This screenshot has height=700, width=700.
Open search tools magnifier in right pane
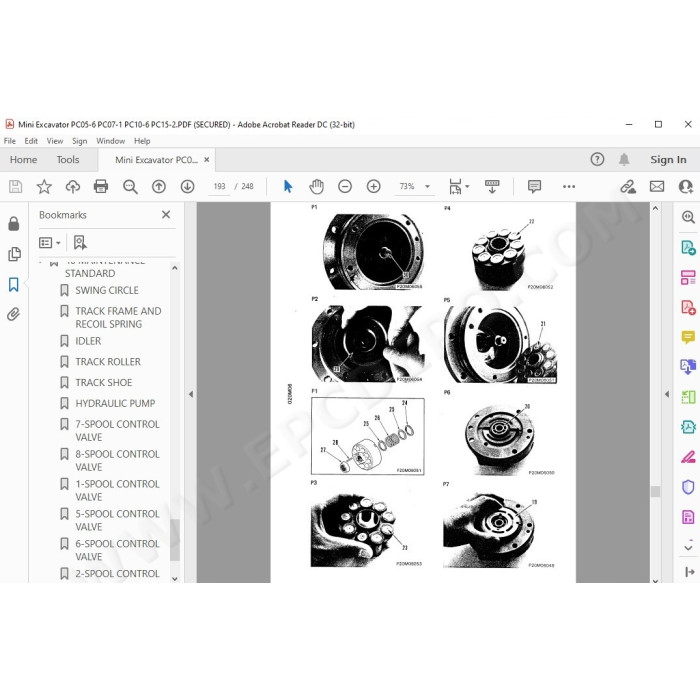coord(688,217)
